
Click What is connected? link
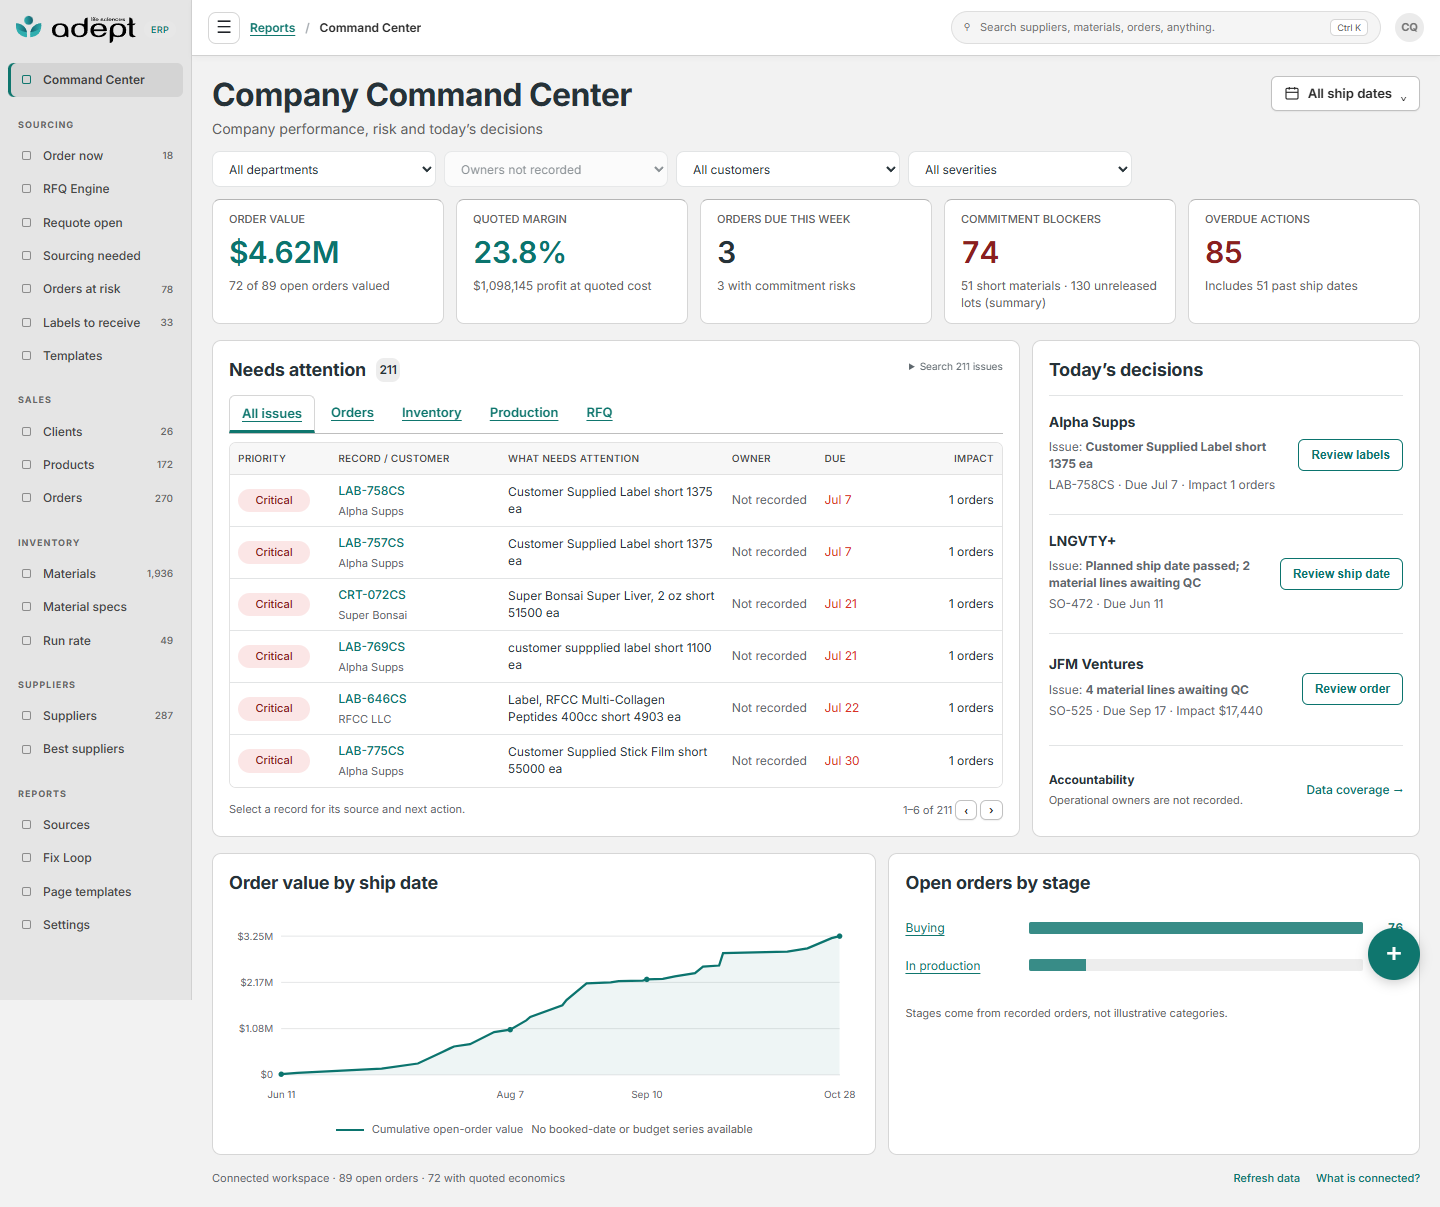point(1368,1178)
